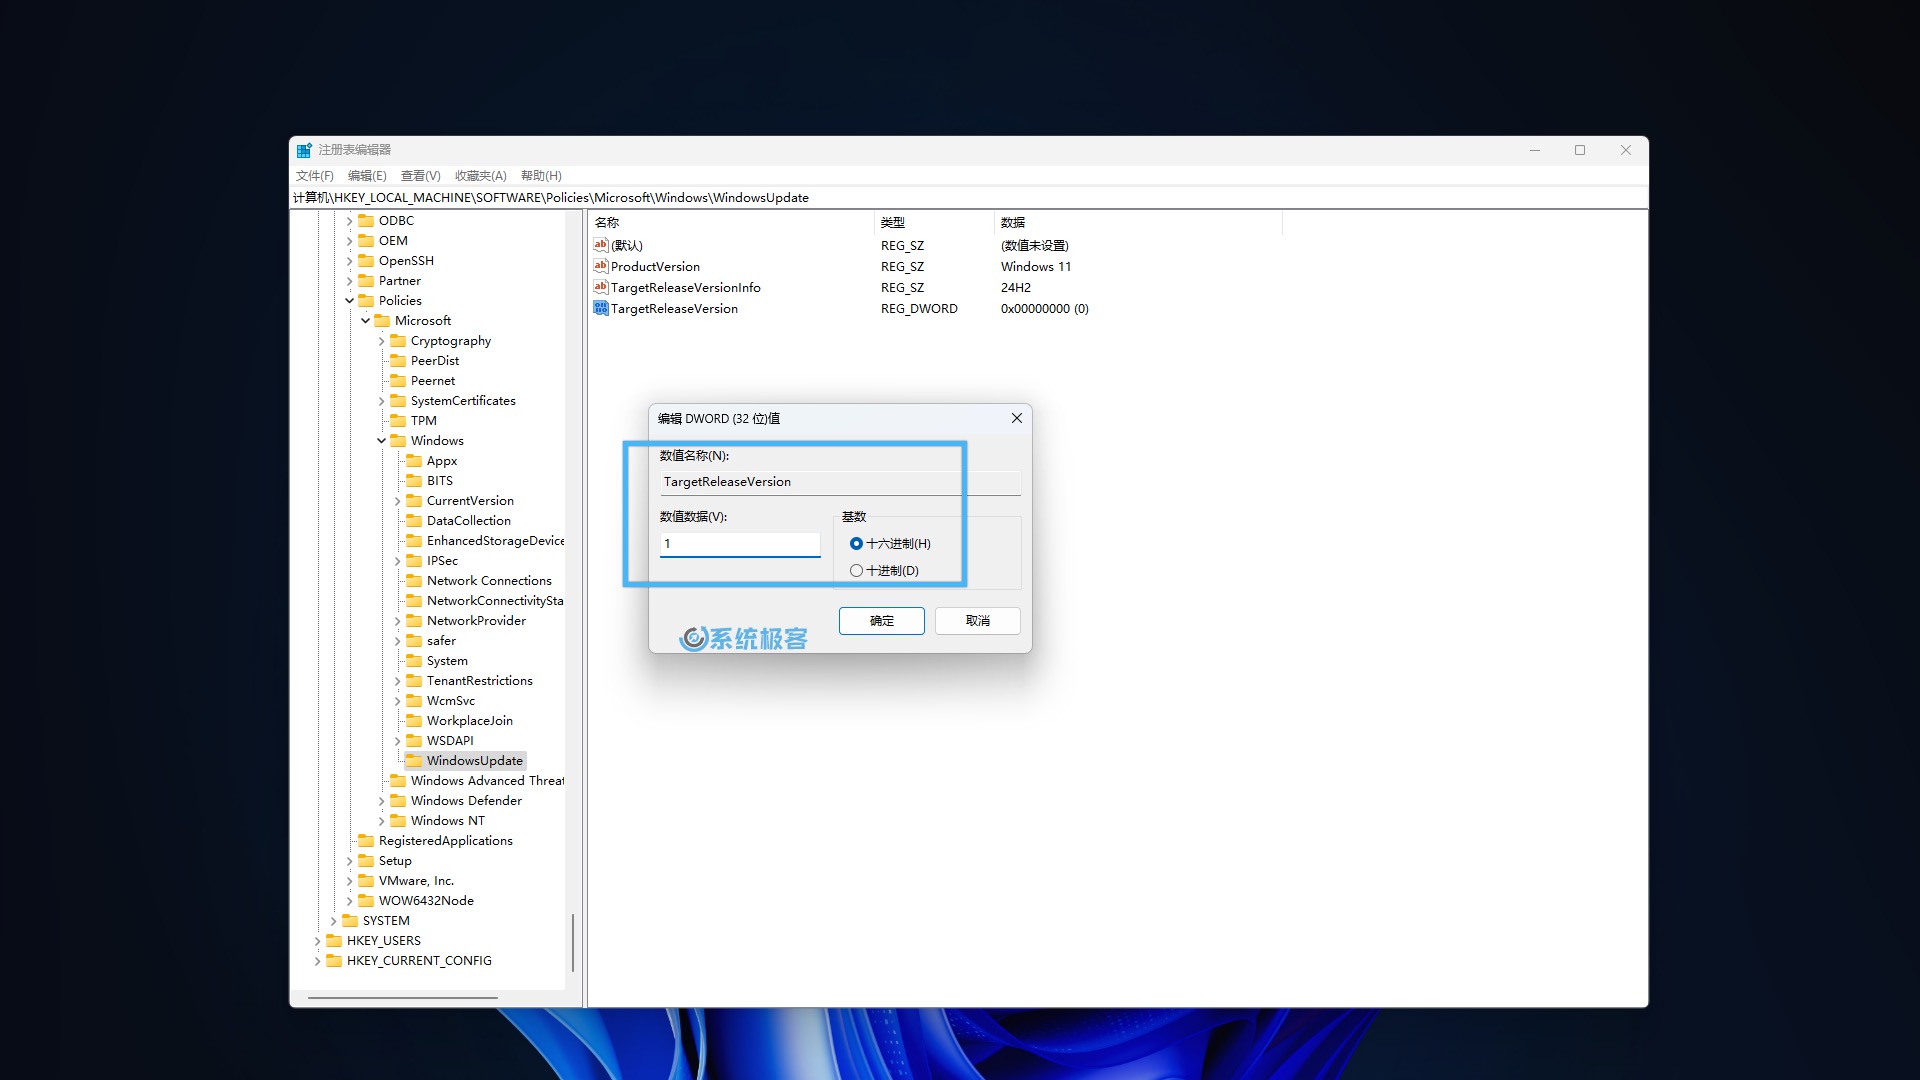Click the DataCollection folder icon
The height and width of the screenshot is (1080, 1920).
click(x=414, y=521)
